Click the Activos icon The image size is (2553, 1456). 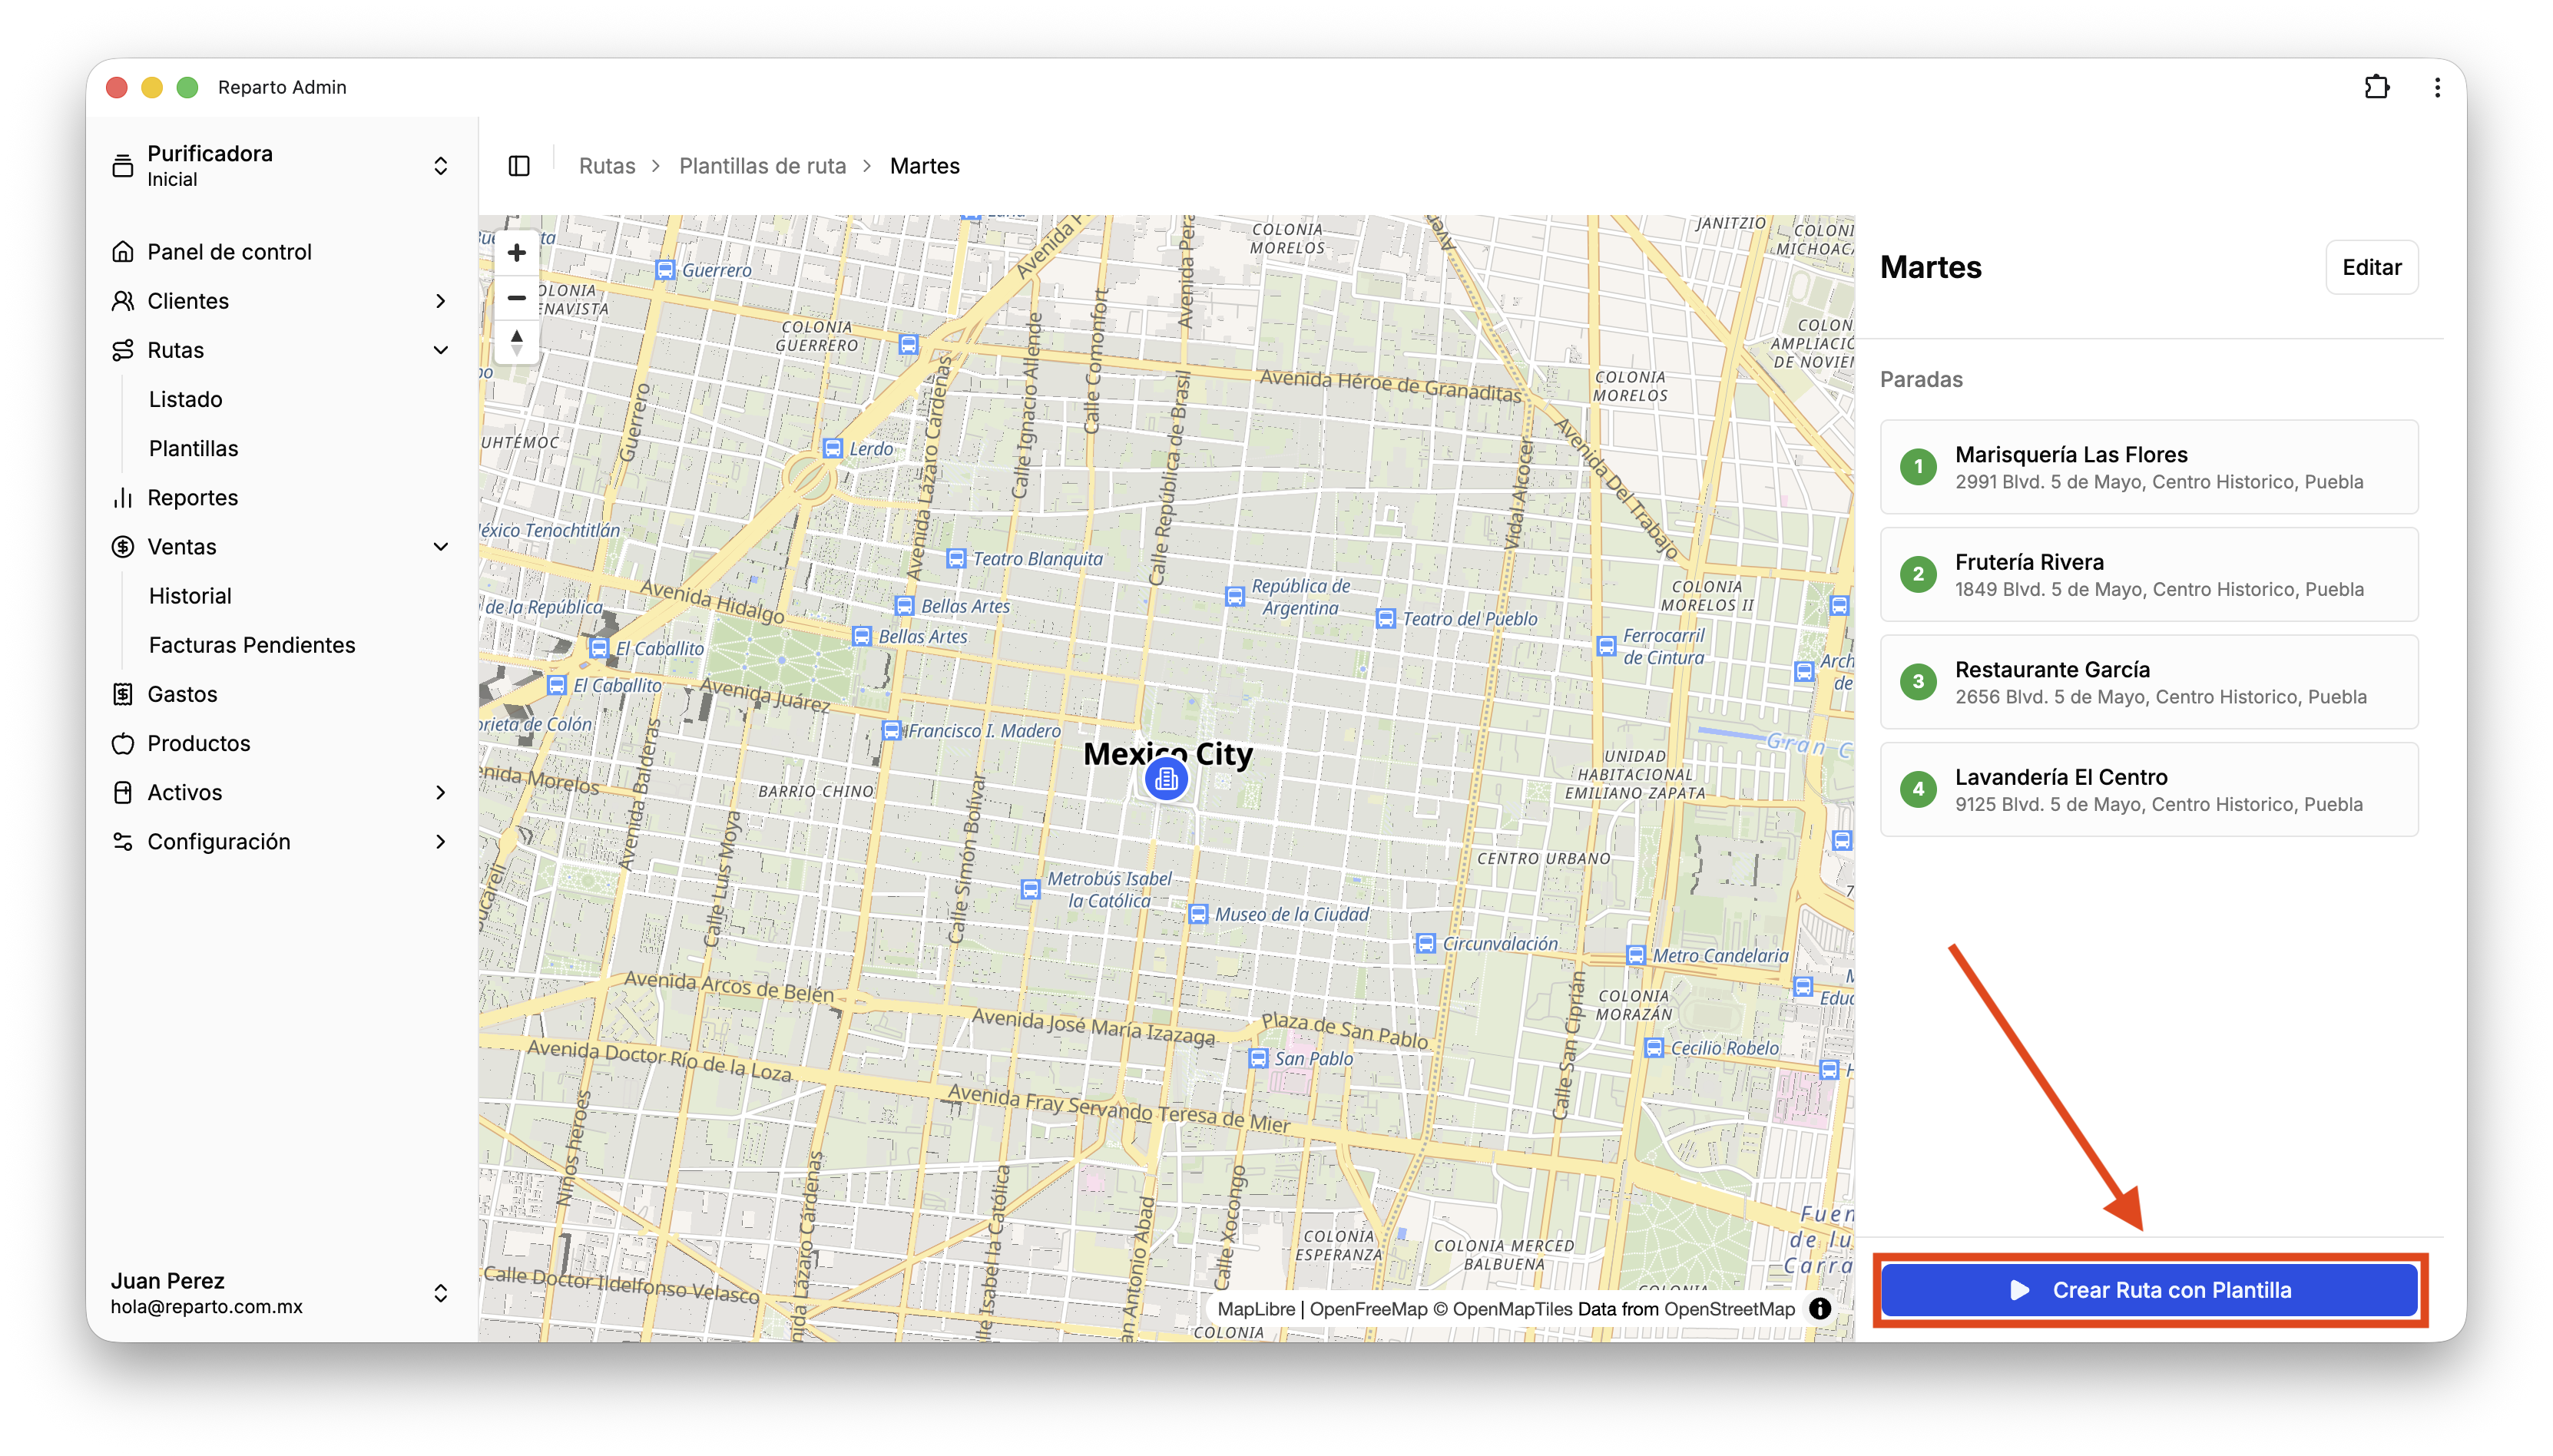123,793
